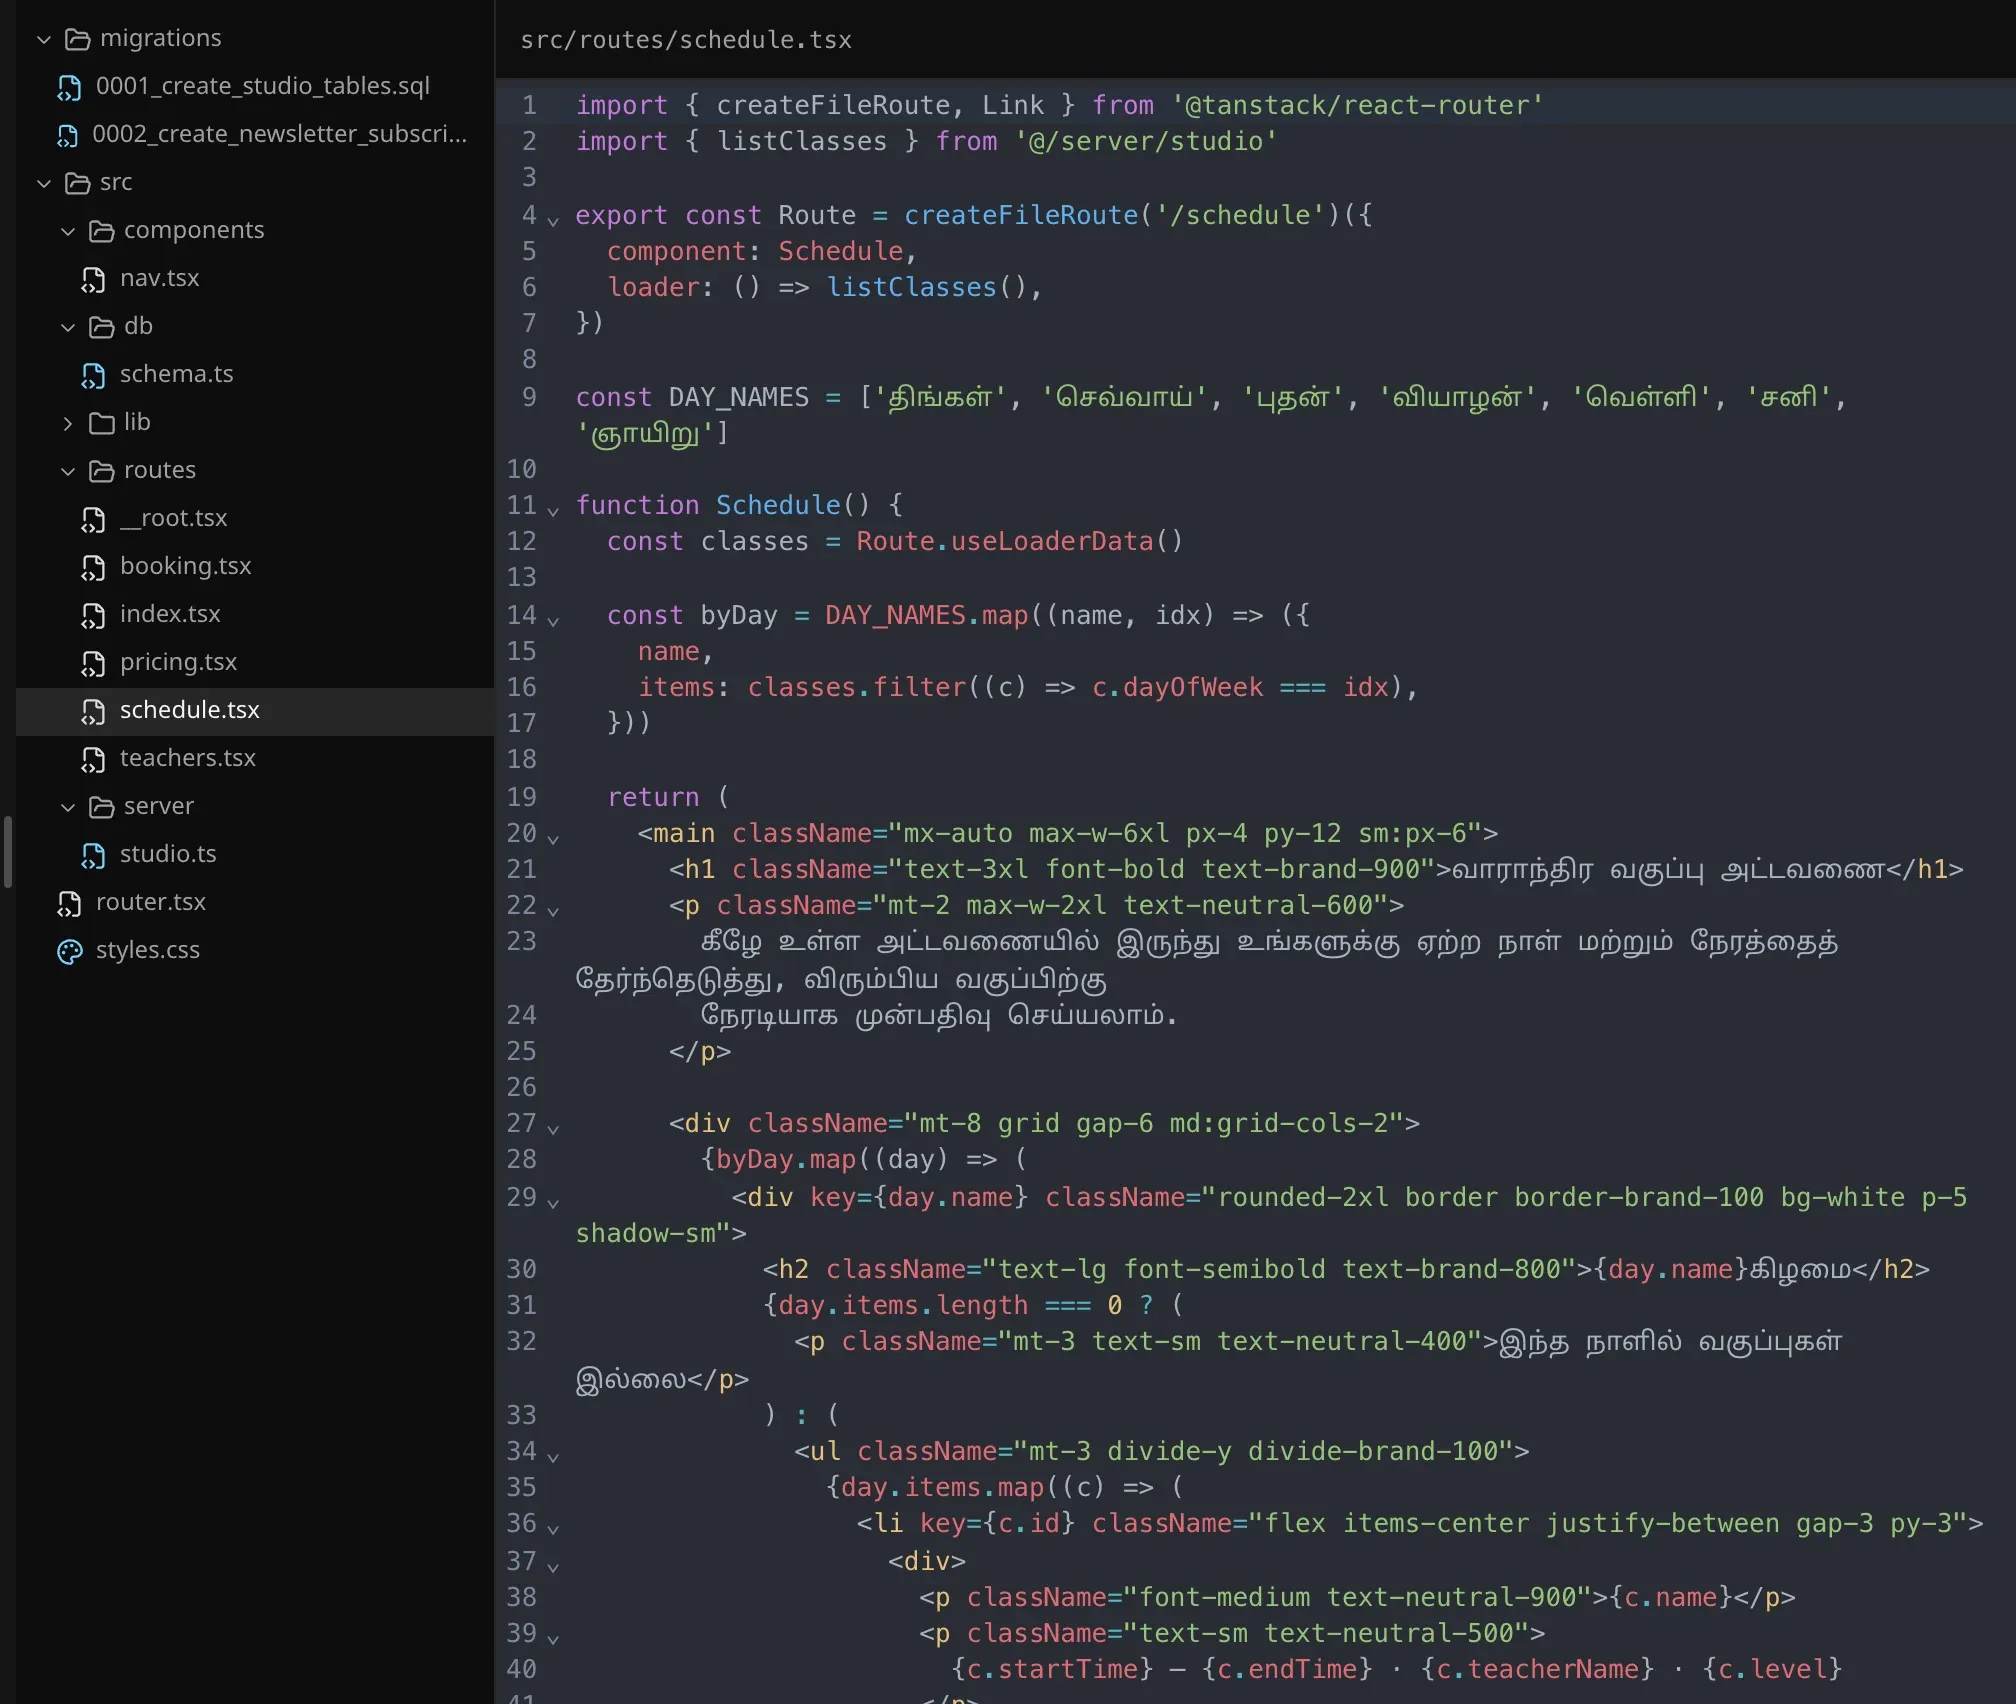This screenshot has width=2016, height=1704.
Task: Click useLoaderData on line 12
Action: click(x=1052, y=541)
